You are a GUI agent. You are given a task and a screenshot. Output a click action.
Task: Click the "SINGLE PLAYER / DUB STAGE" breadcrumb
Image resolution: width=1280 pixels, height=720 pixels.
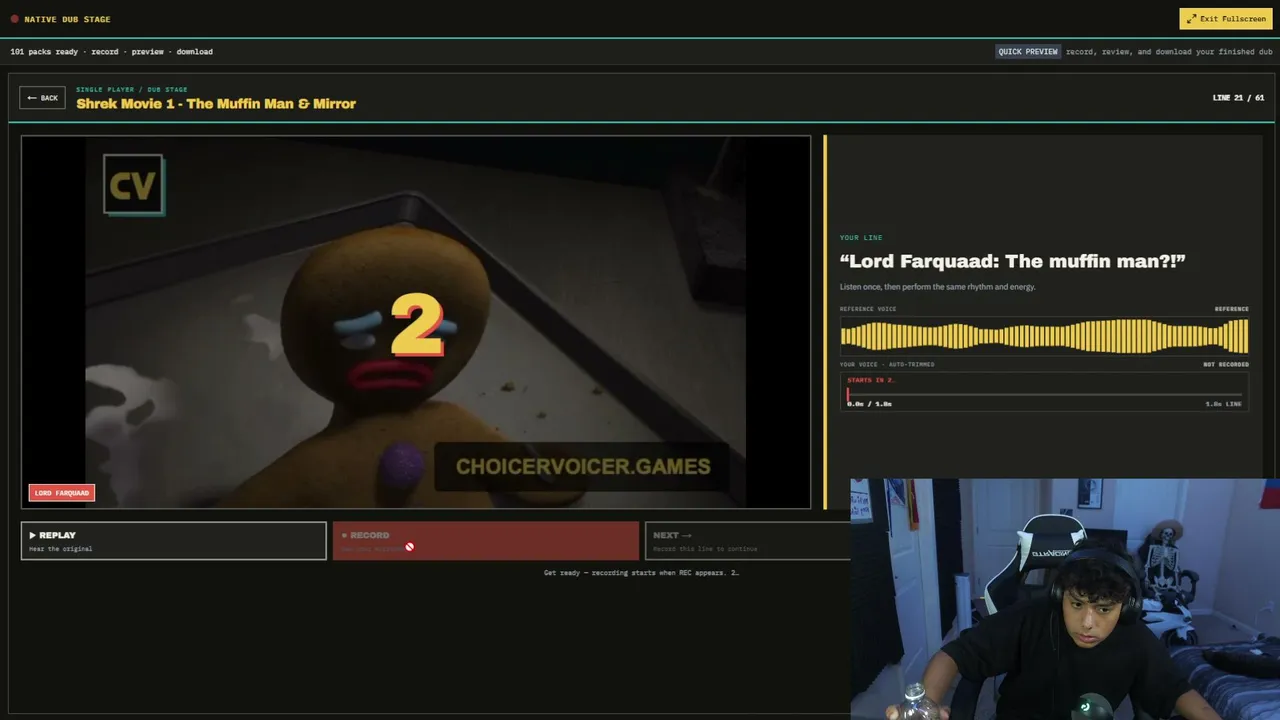click(132, 89)
